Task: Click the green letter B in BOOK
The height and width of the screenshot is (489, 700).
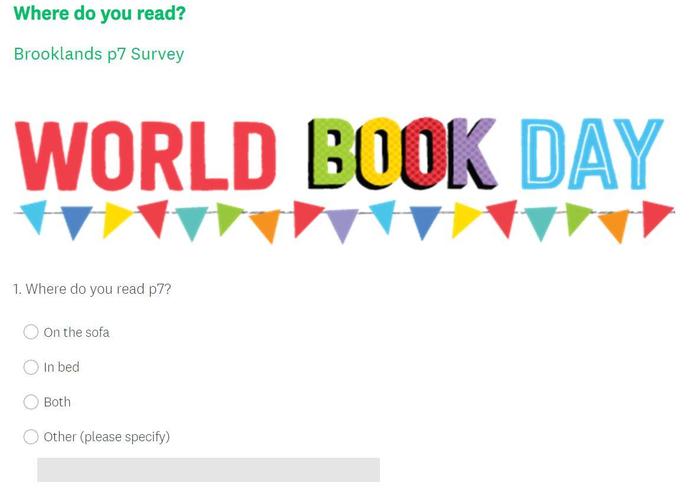Action: pyautogui.click(x=333, y=155)
